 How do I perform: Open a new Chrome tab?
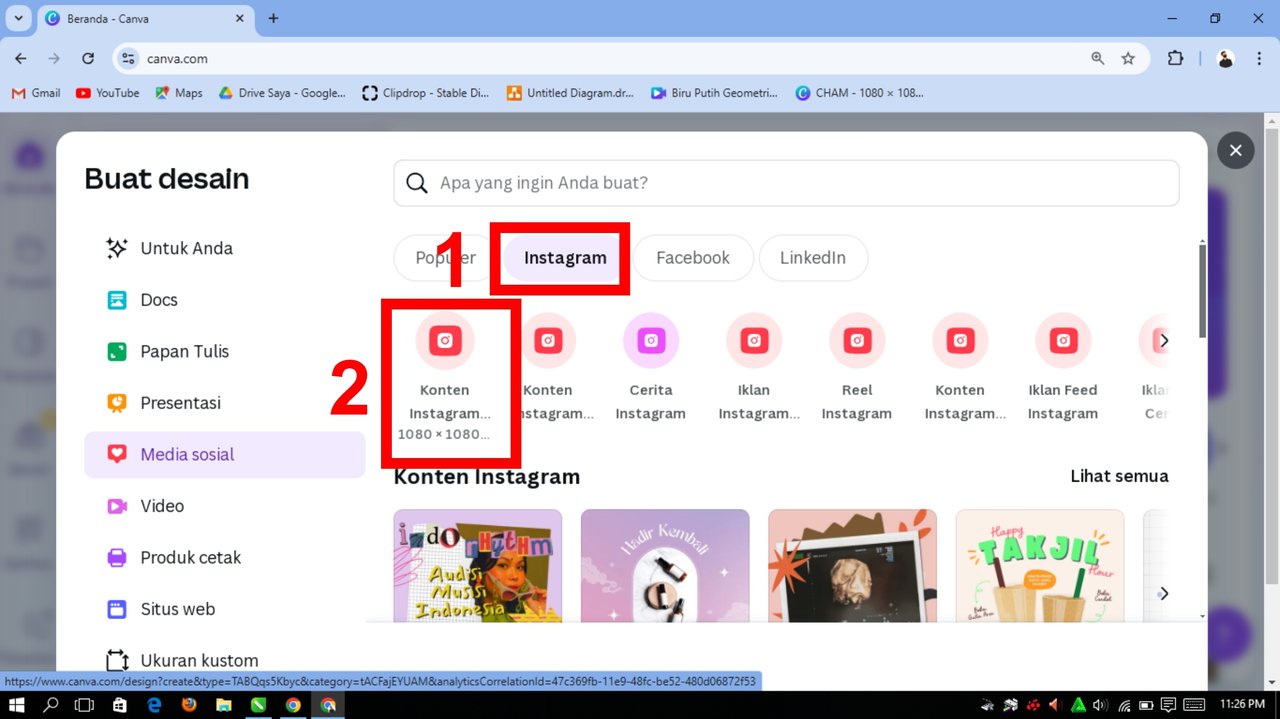[x=273, y=18]
